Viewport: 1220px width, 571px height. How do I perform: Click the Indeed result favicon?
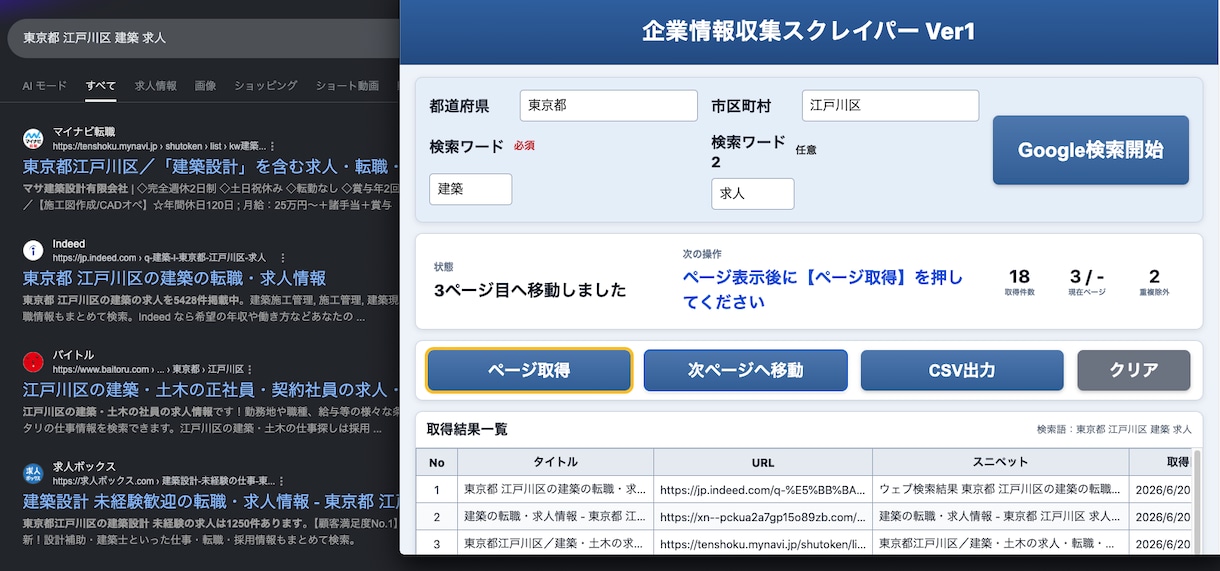[33, 250]
